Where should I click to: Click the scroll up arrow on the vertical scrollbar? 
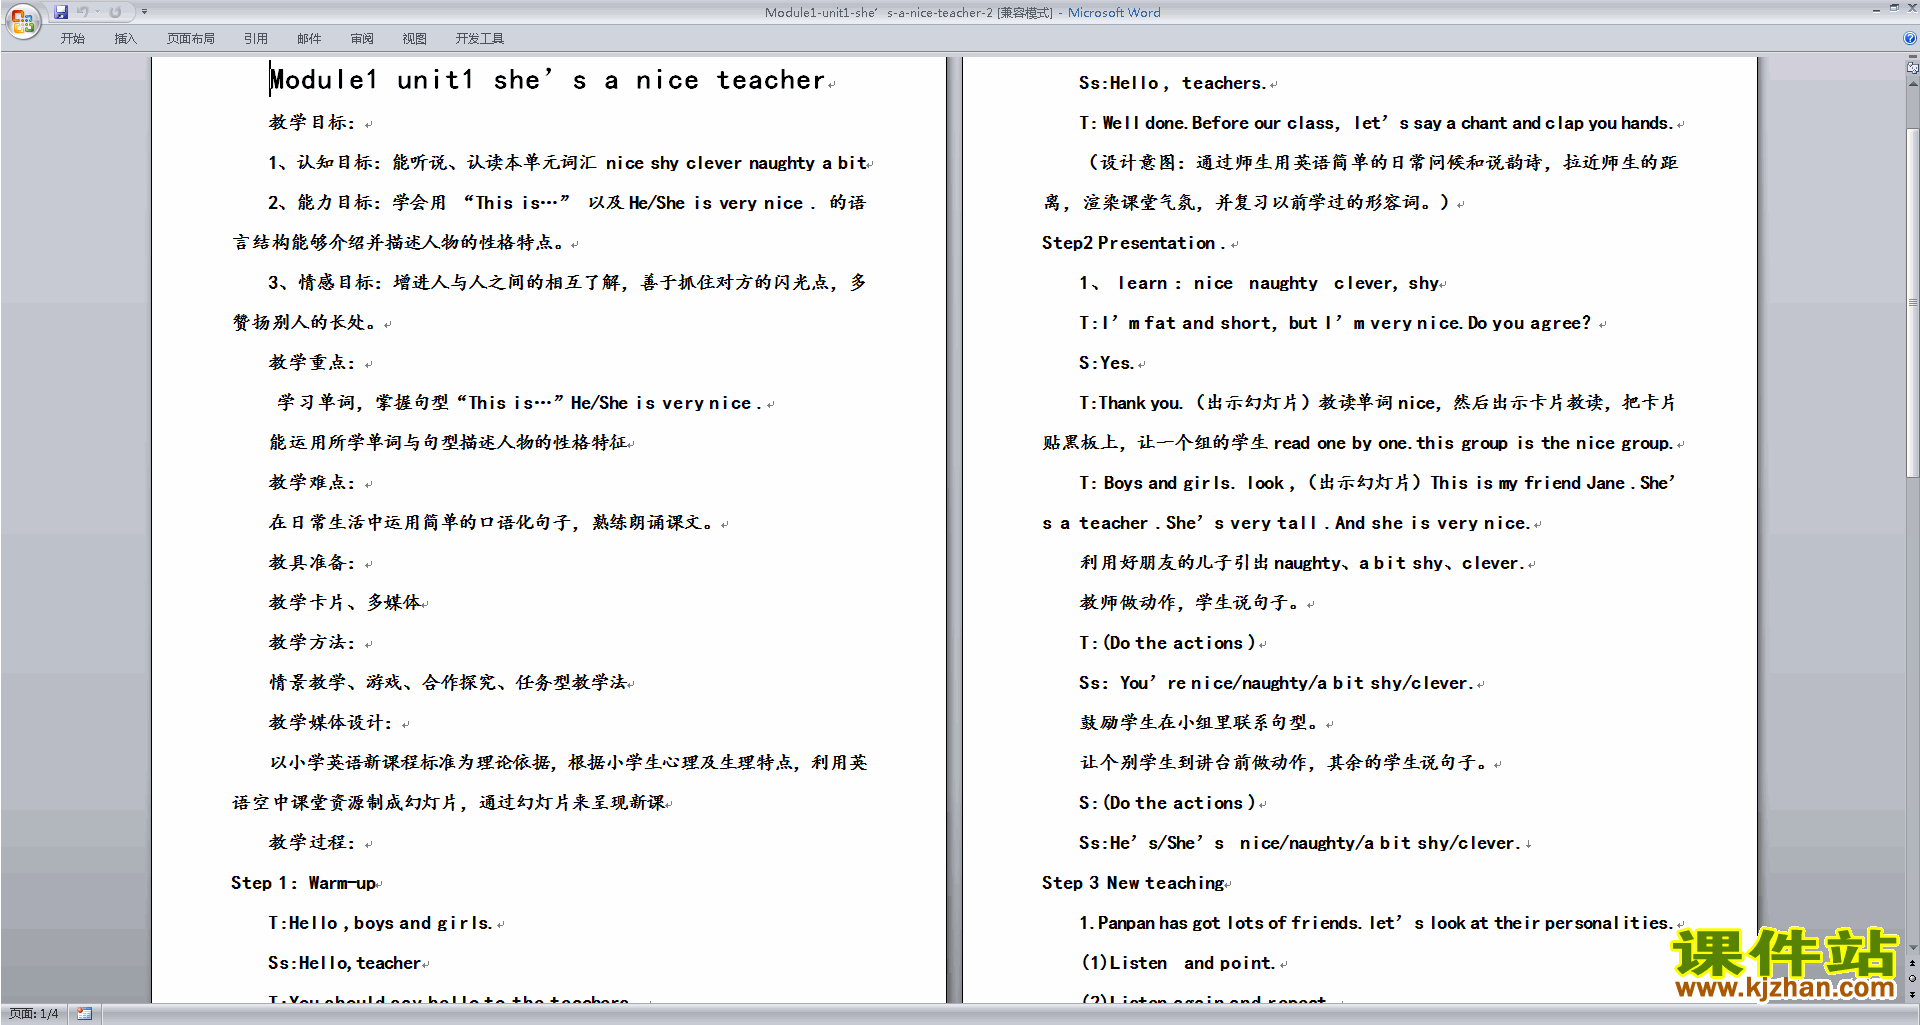click(x=1913, y=84)
